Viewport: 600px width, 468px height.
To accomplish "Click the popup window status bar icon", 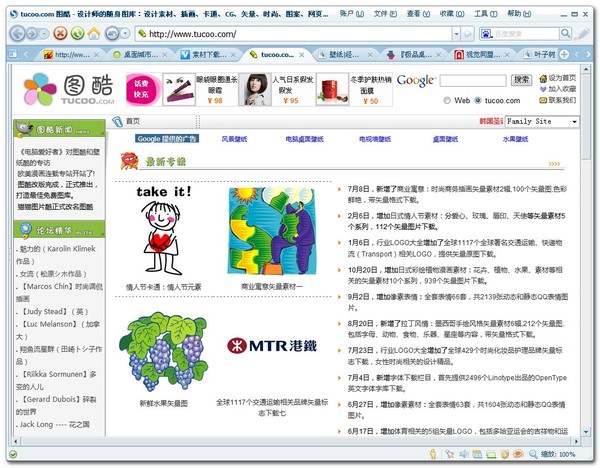I will click(x=477, y=454).
